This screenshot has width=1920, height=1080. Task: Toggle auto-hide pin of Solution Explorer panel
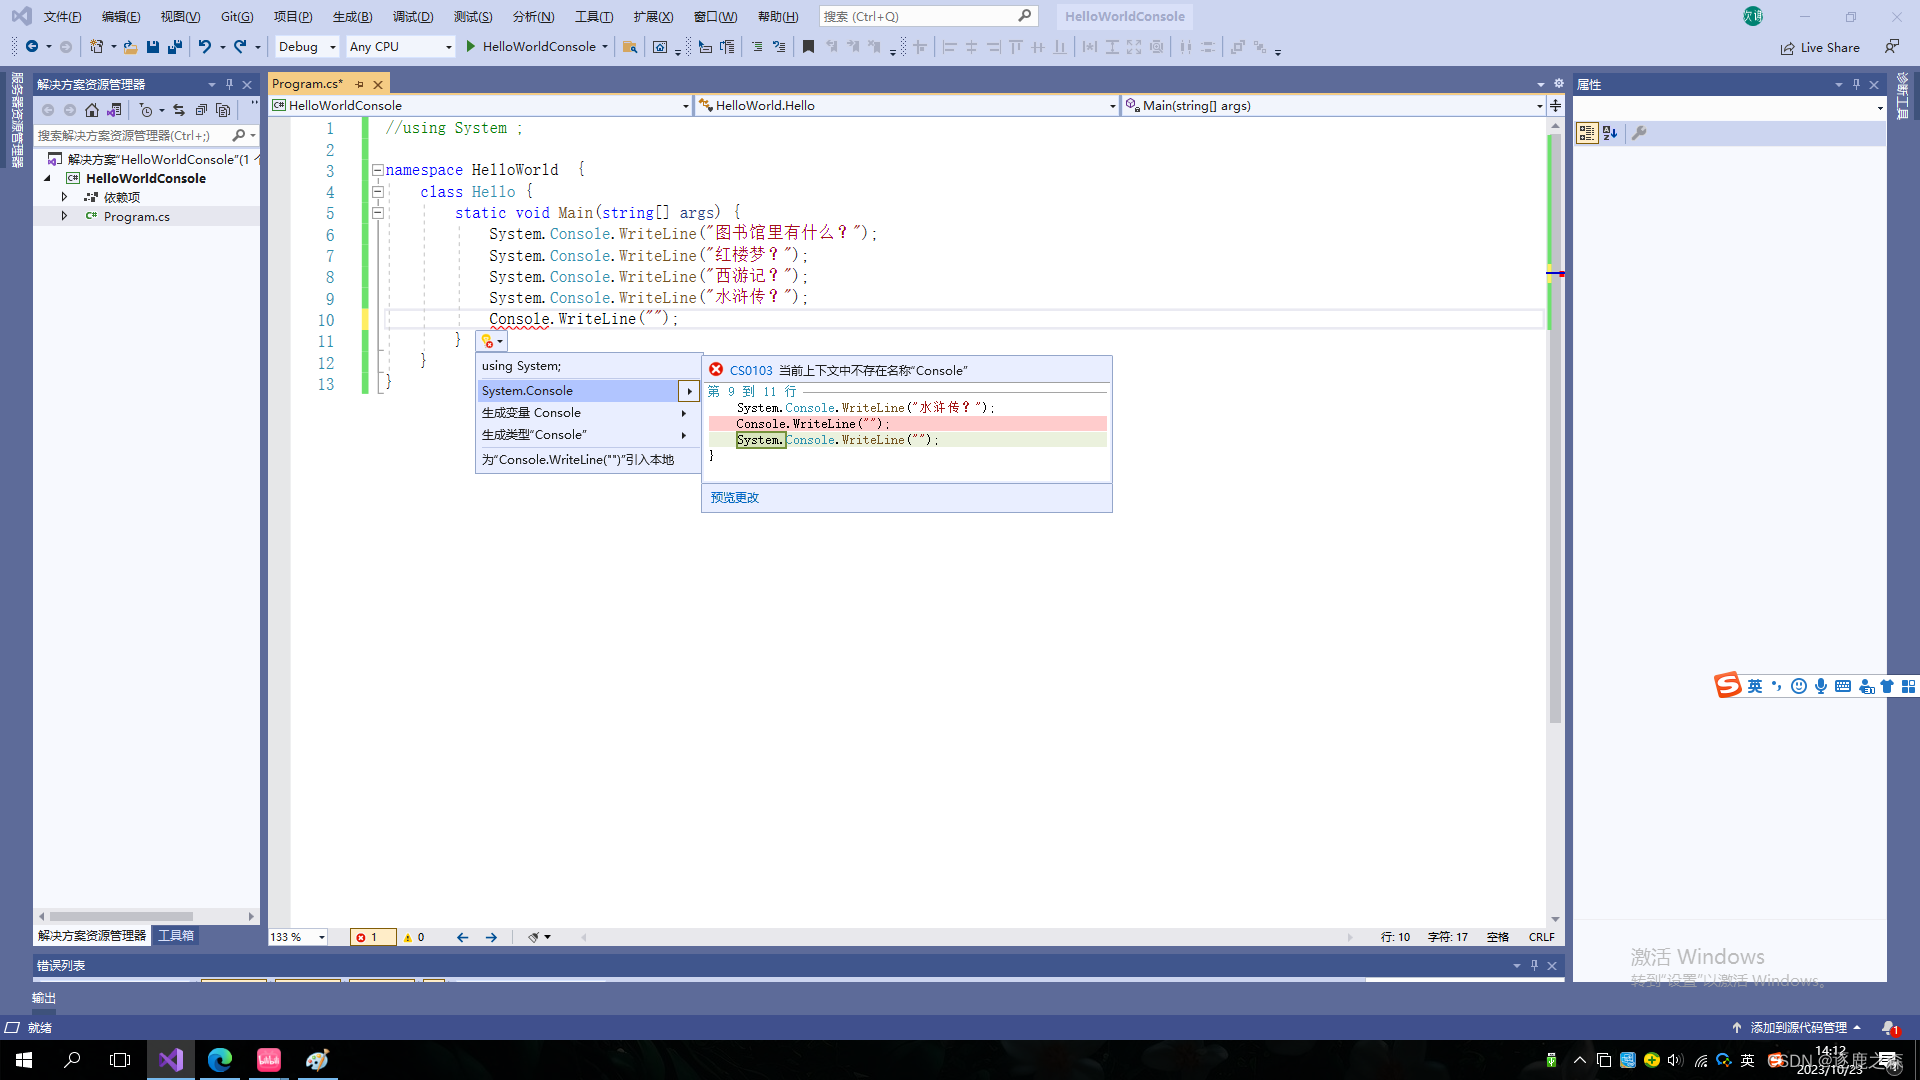229,84
